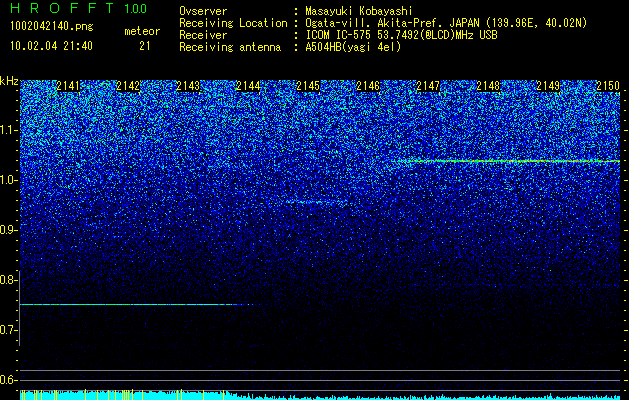The width and height of the screenshot is (629, 400).
Task: Click the bright horizontal carrier line near 0.75 kHz
Action: 136,305
